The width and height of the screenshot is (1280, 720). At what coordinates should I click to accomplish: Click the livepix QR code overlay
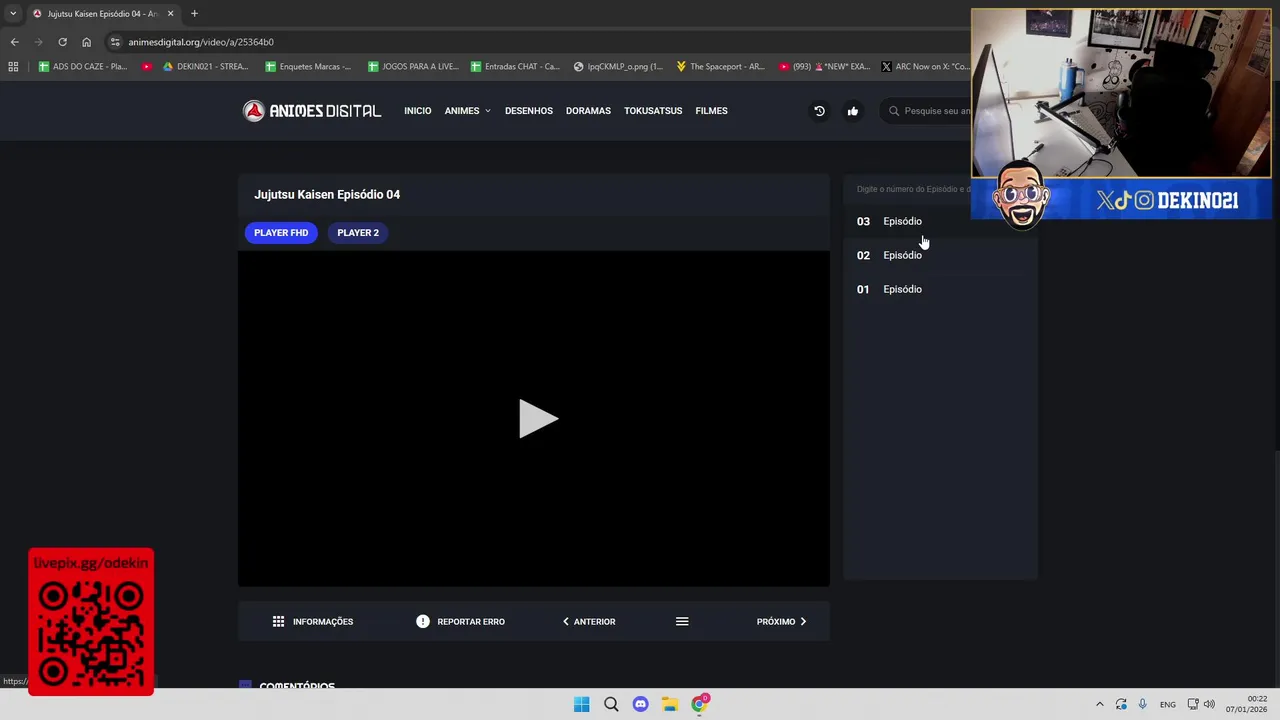(x=91, y=621)
